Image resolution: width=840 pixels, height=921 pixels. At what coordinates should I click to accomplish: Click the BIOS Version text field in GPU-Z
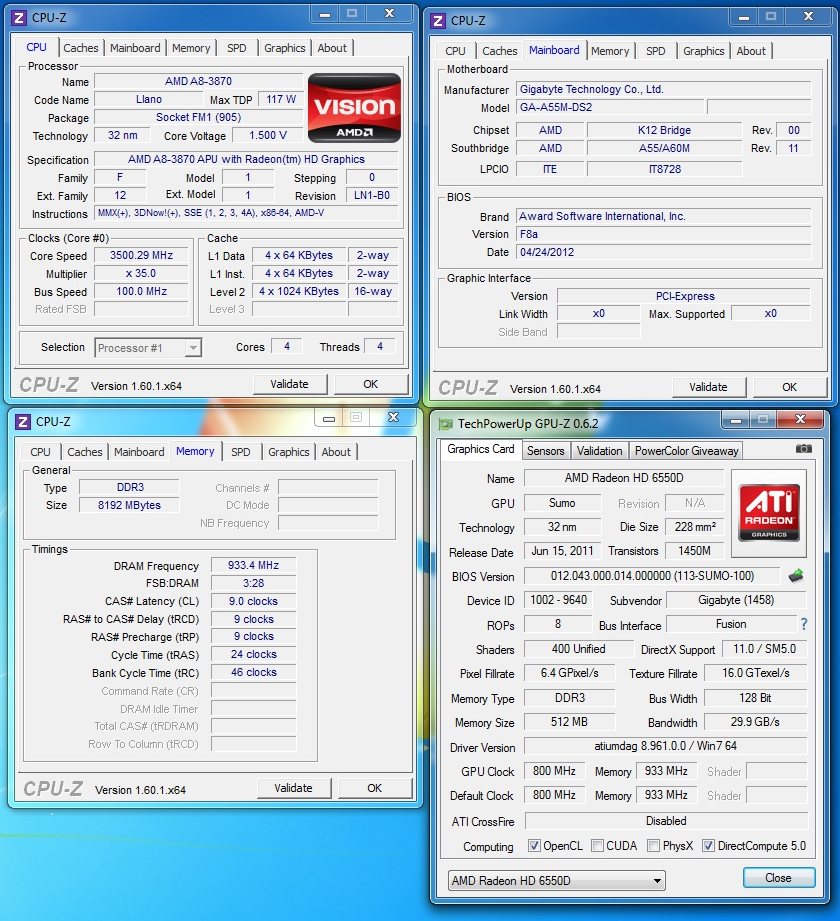coord(652,576)
